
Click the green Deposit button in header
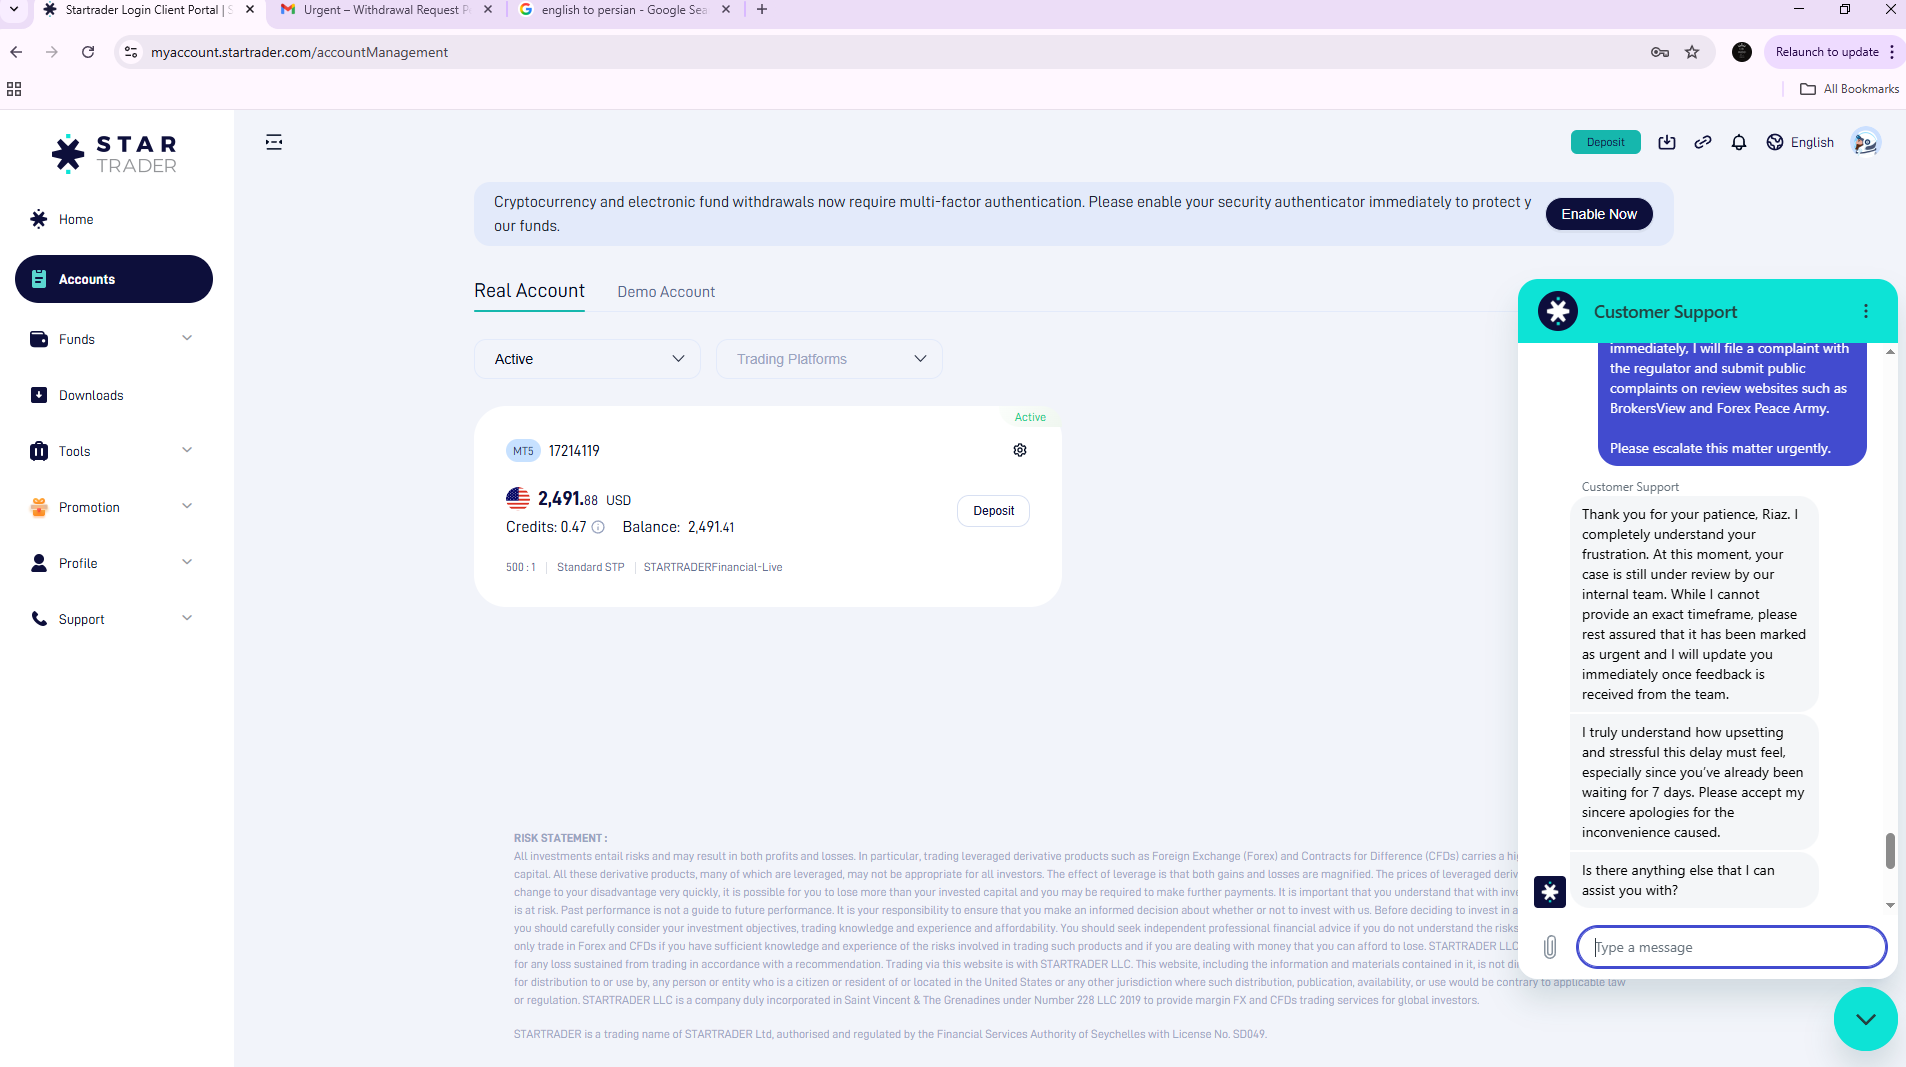[1606, 142]
